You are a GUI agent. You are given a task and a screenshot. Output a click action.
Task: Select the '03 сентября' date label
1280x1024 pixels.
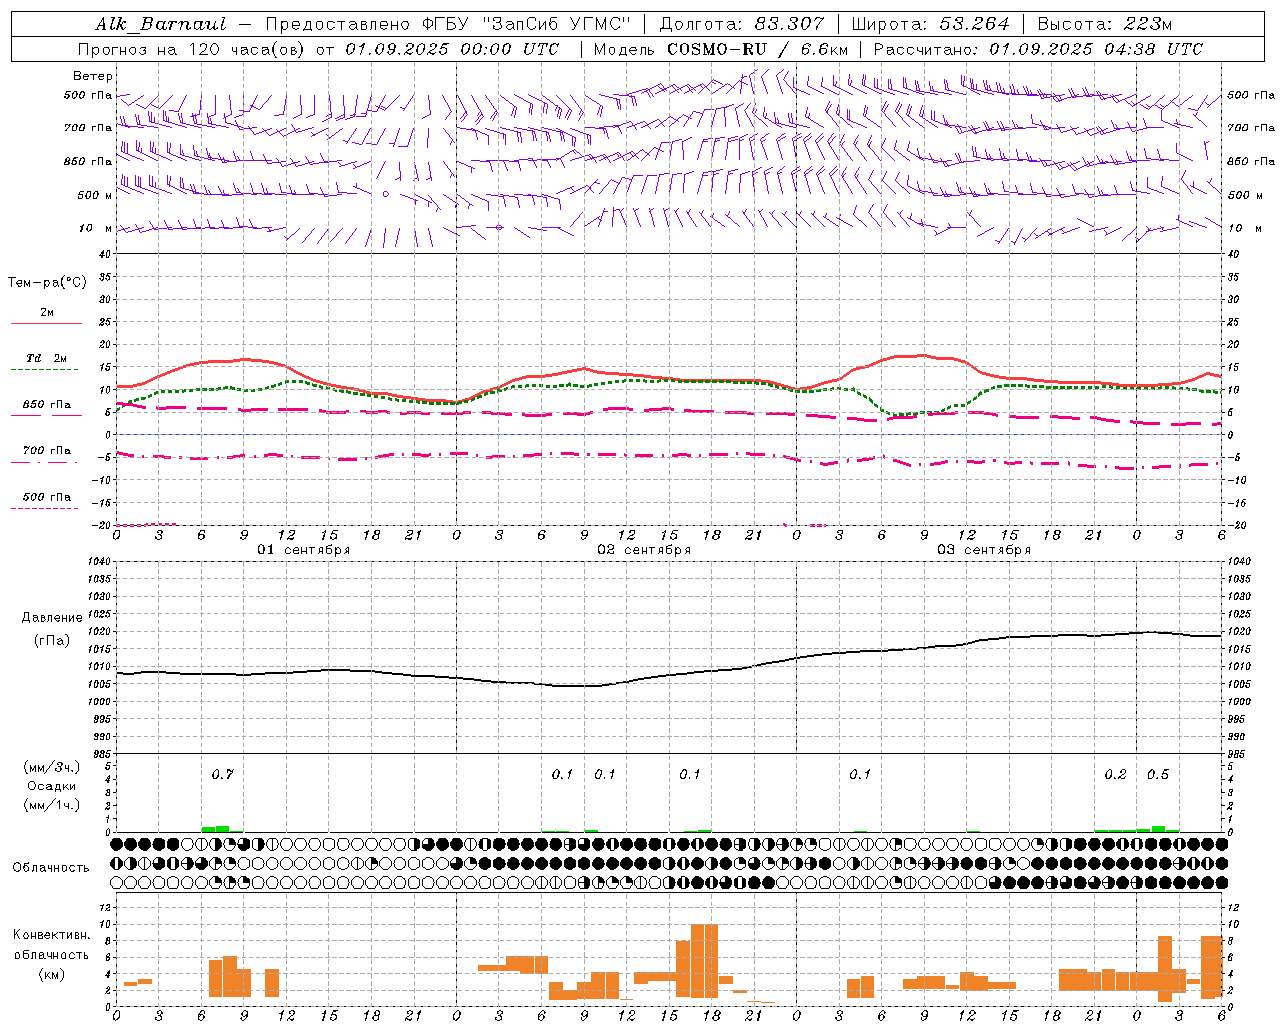click(x=984, y=550)
